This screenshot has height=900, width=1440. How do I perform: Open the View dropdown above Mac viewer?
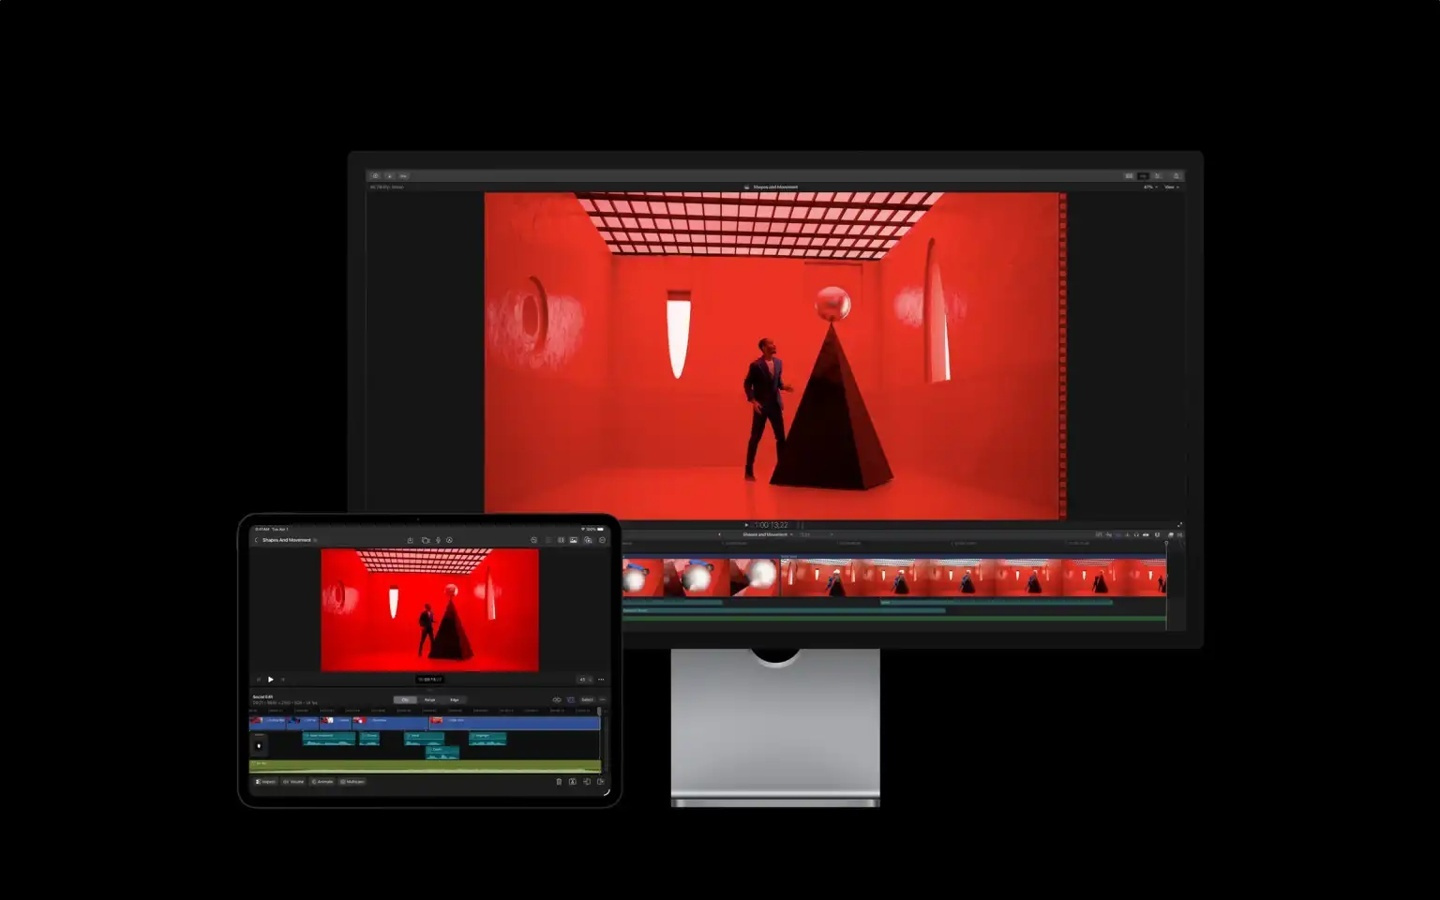pos(1170,187)
